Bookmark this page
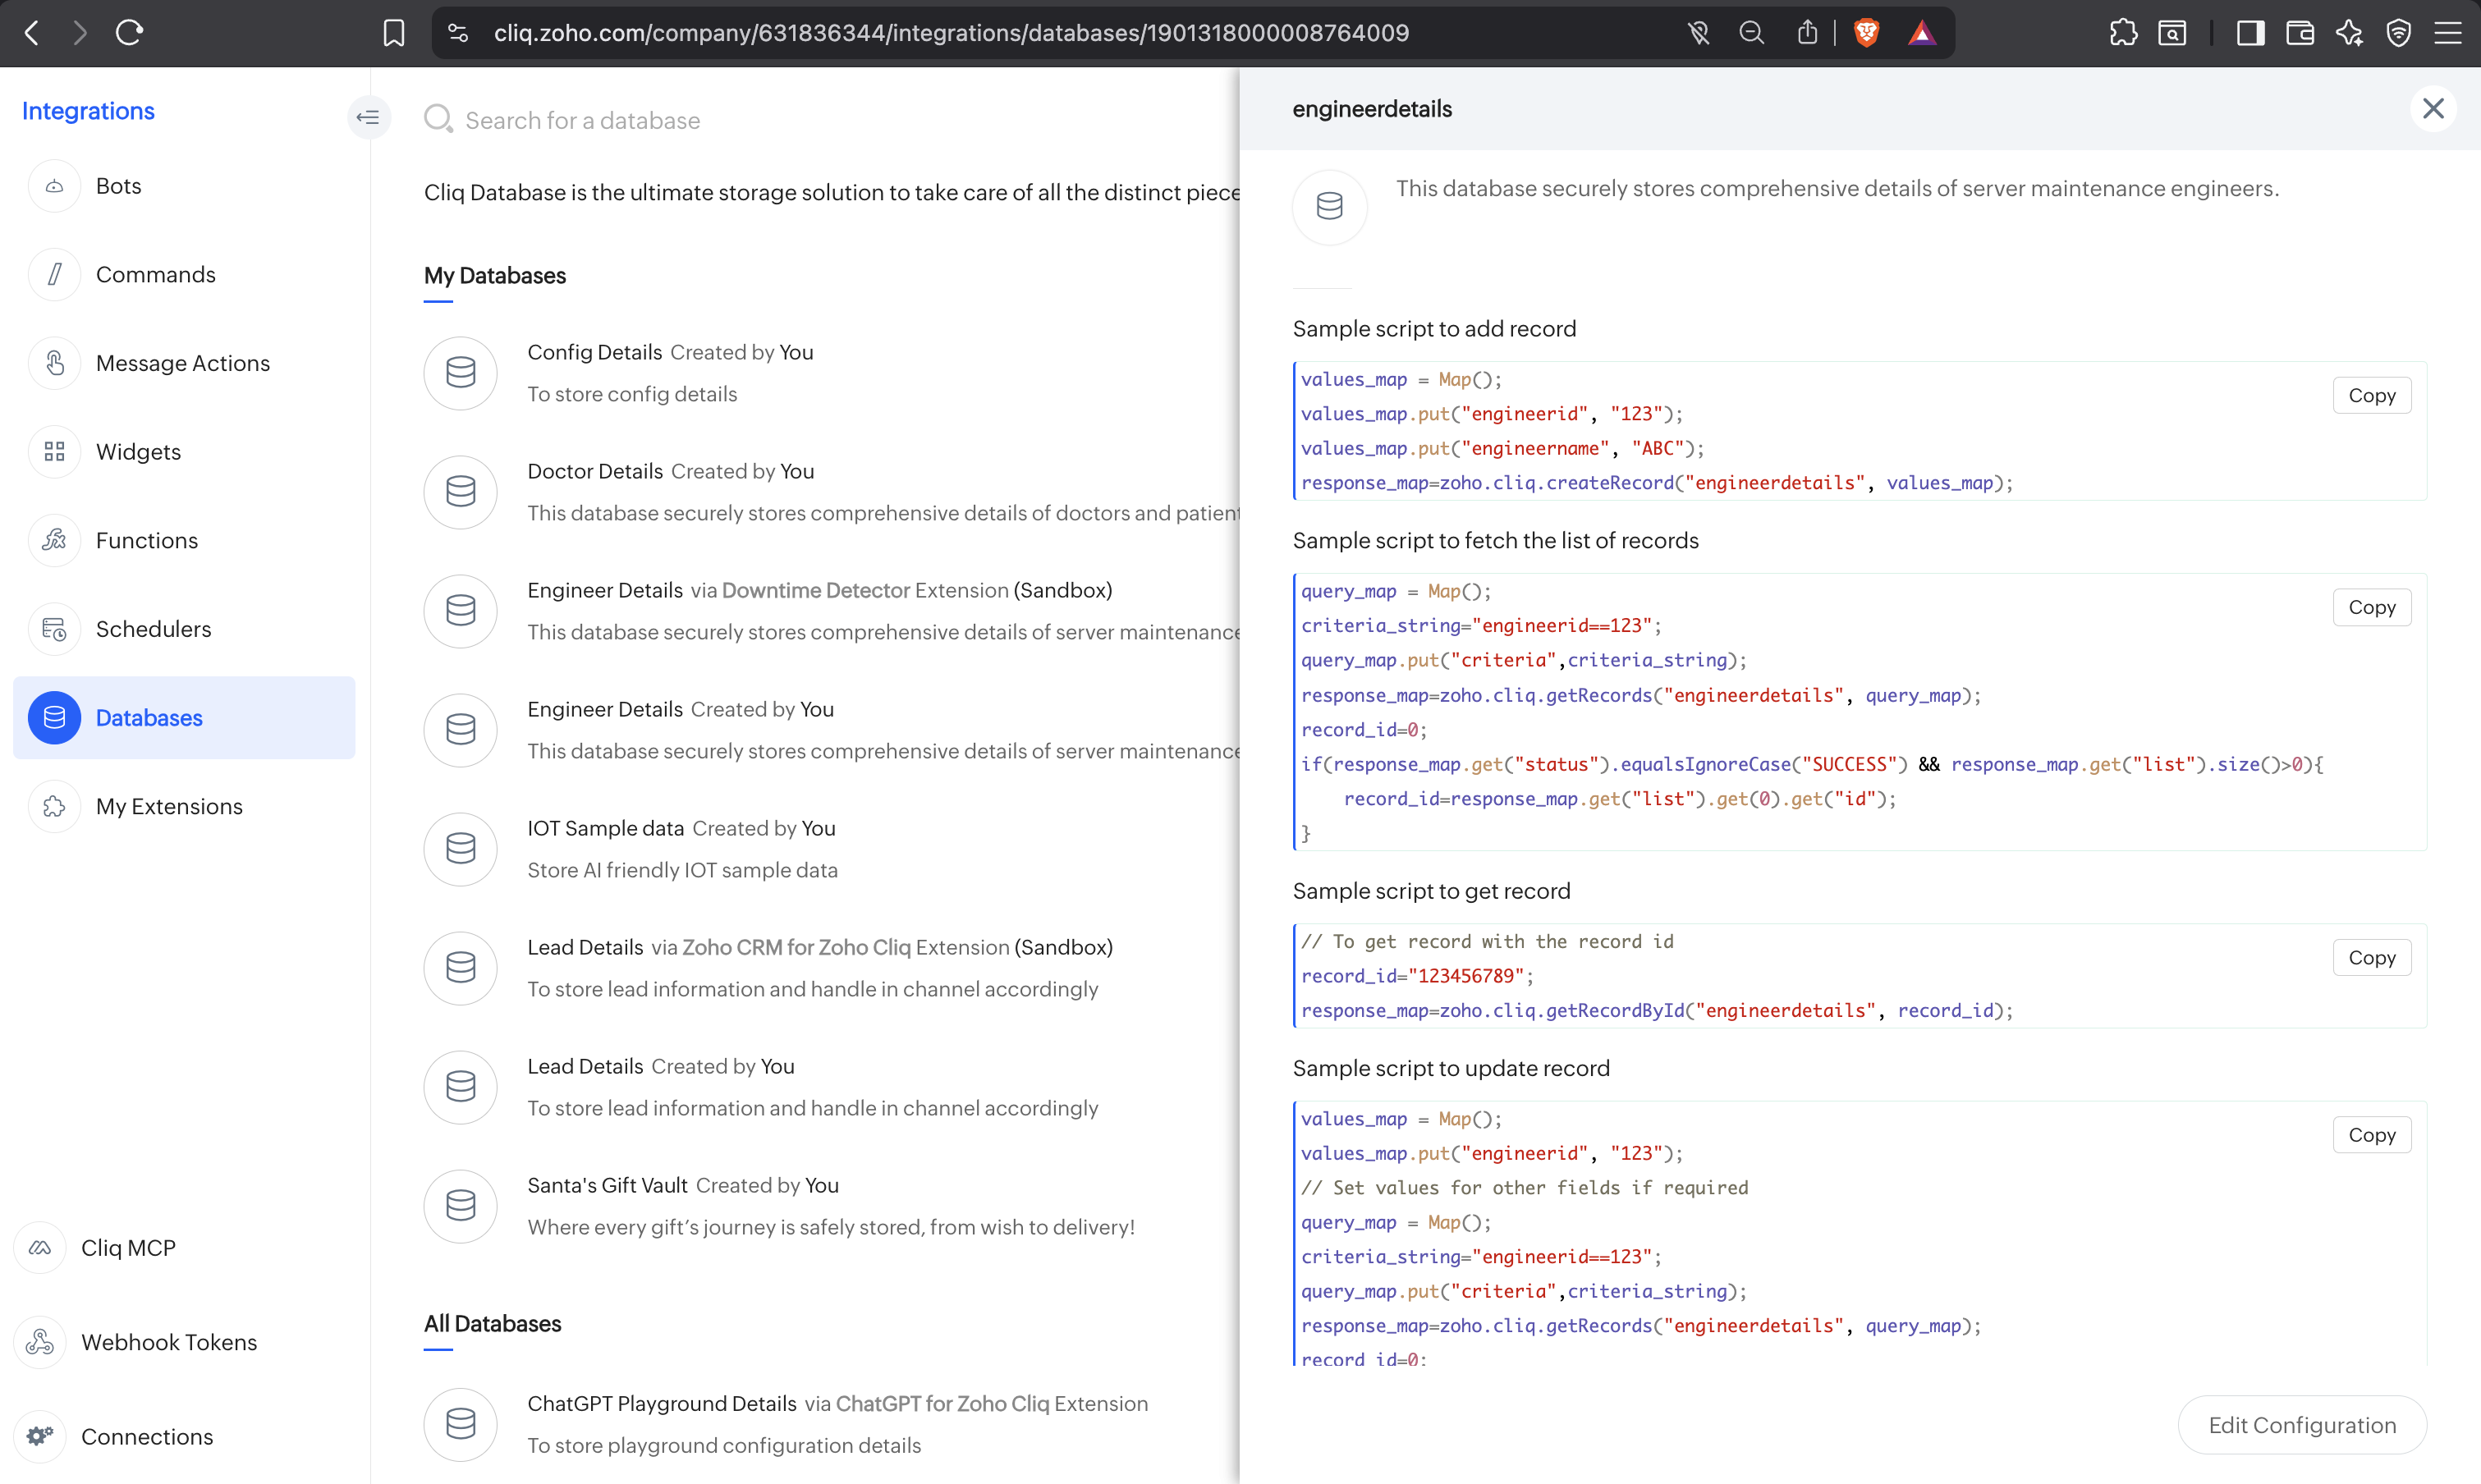 click(394, 33)
